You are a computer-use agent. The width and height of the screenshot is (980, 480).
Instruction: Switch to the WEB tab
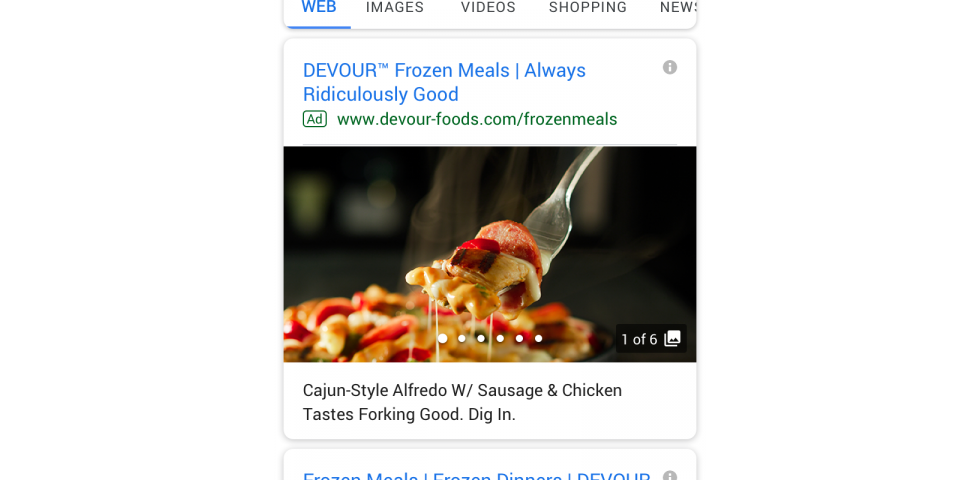pos(319,8)
